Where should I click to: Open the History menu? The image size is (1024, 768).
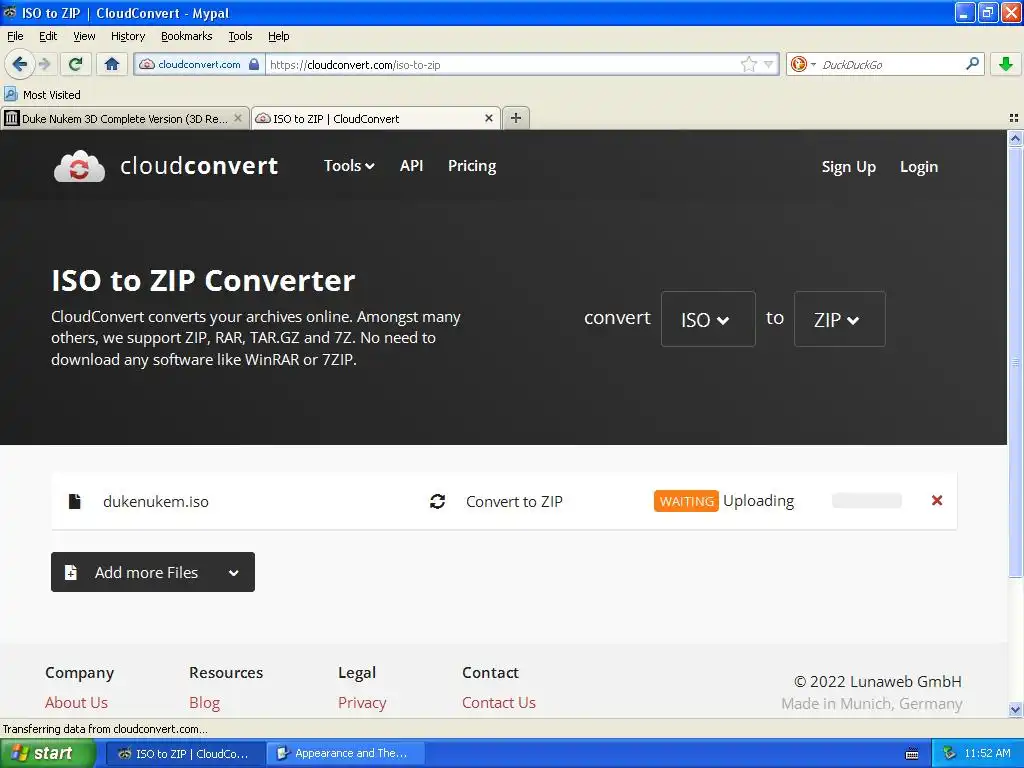tap(127, 36)
